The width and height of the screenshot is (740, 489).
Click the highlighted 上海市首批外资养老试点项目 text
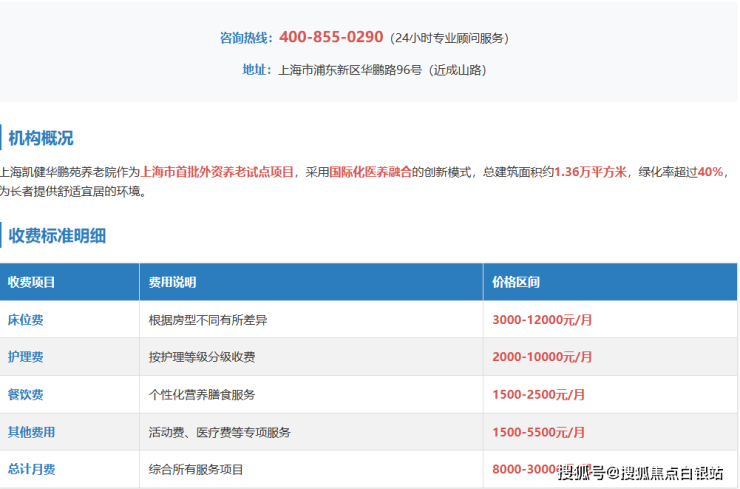218,172
